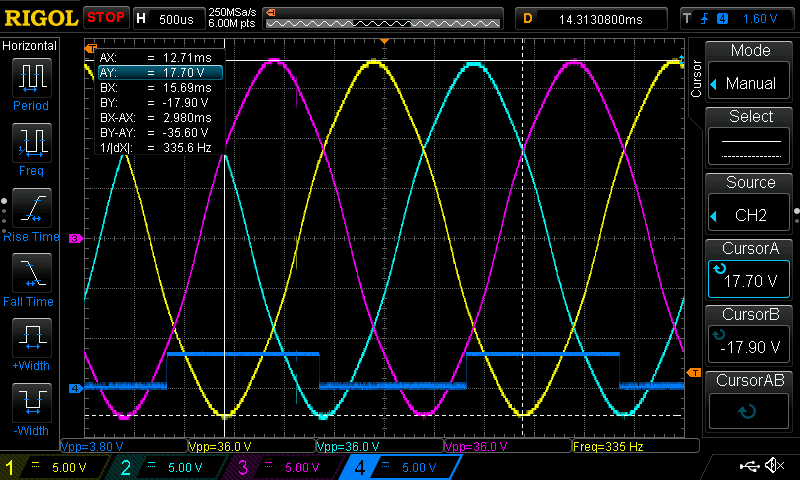
Task: Select the AY 17.70 V cursor row
Action: pyautogui.click(x=160, y=72)
